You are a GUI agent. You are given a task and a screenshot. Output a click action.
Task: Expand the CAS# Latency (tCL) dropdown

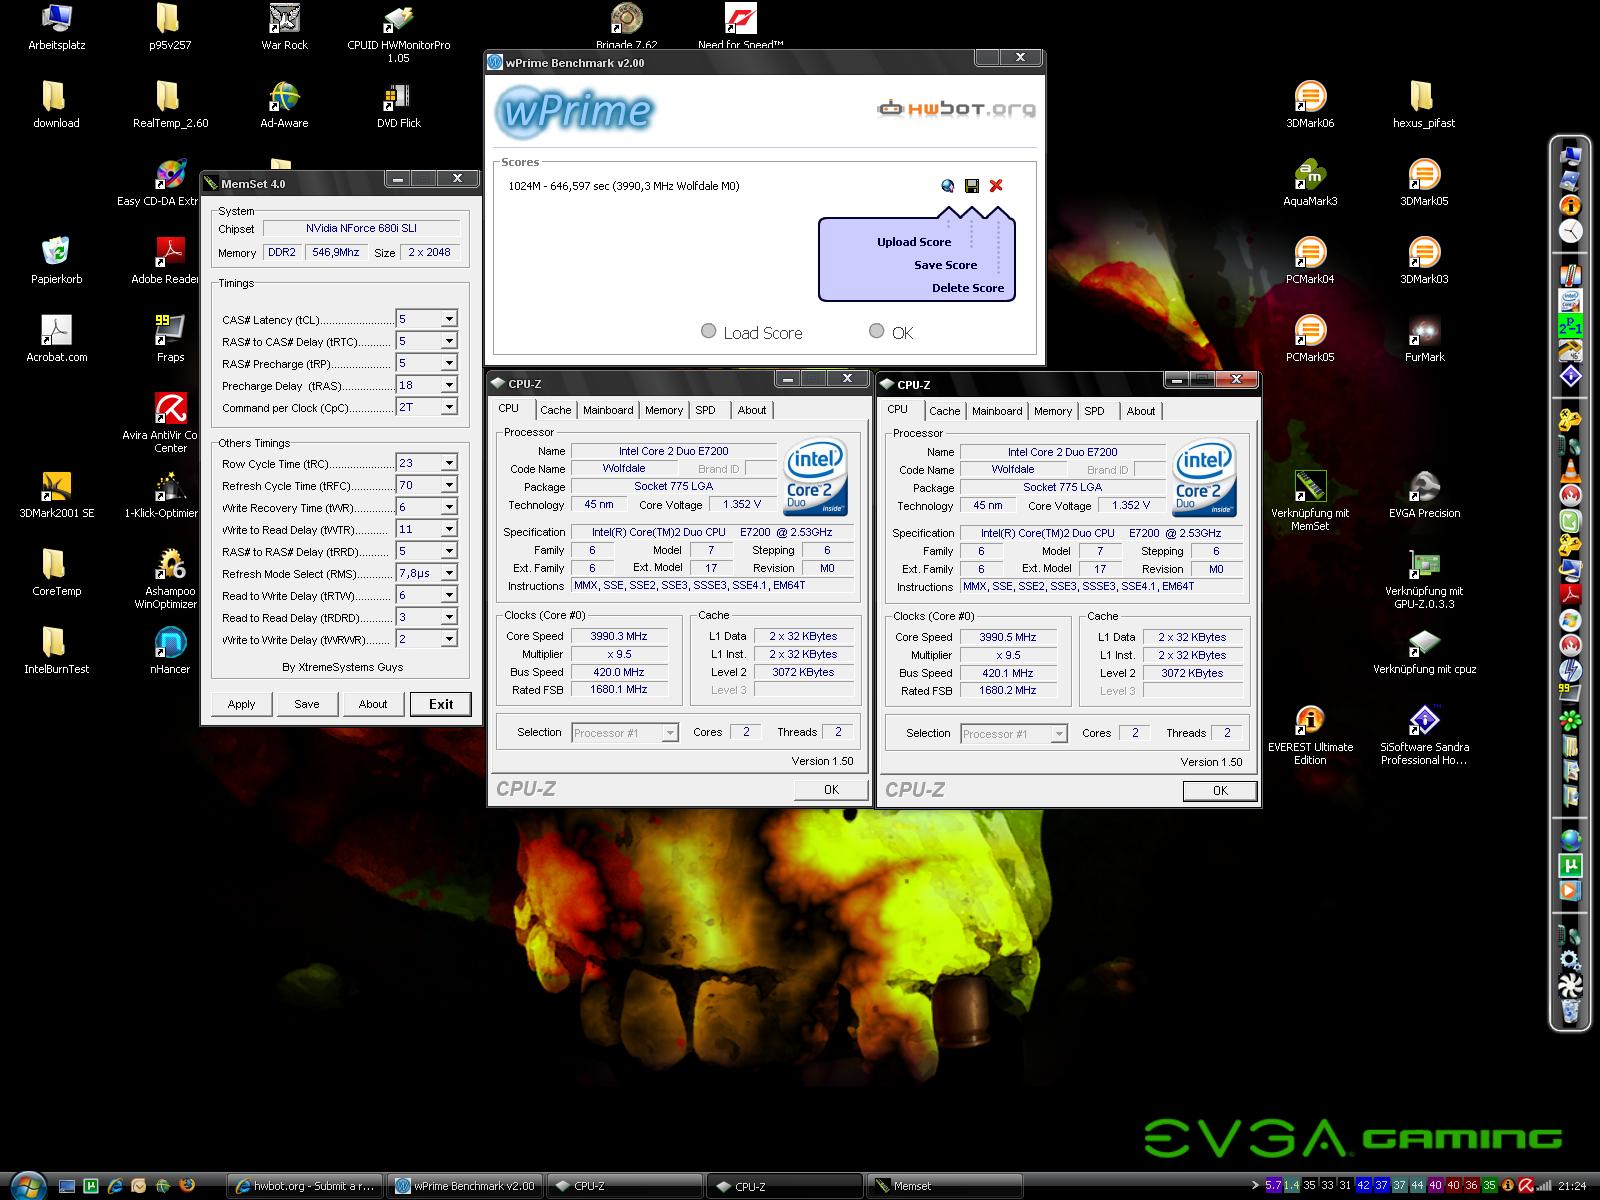pos(449,319)
